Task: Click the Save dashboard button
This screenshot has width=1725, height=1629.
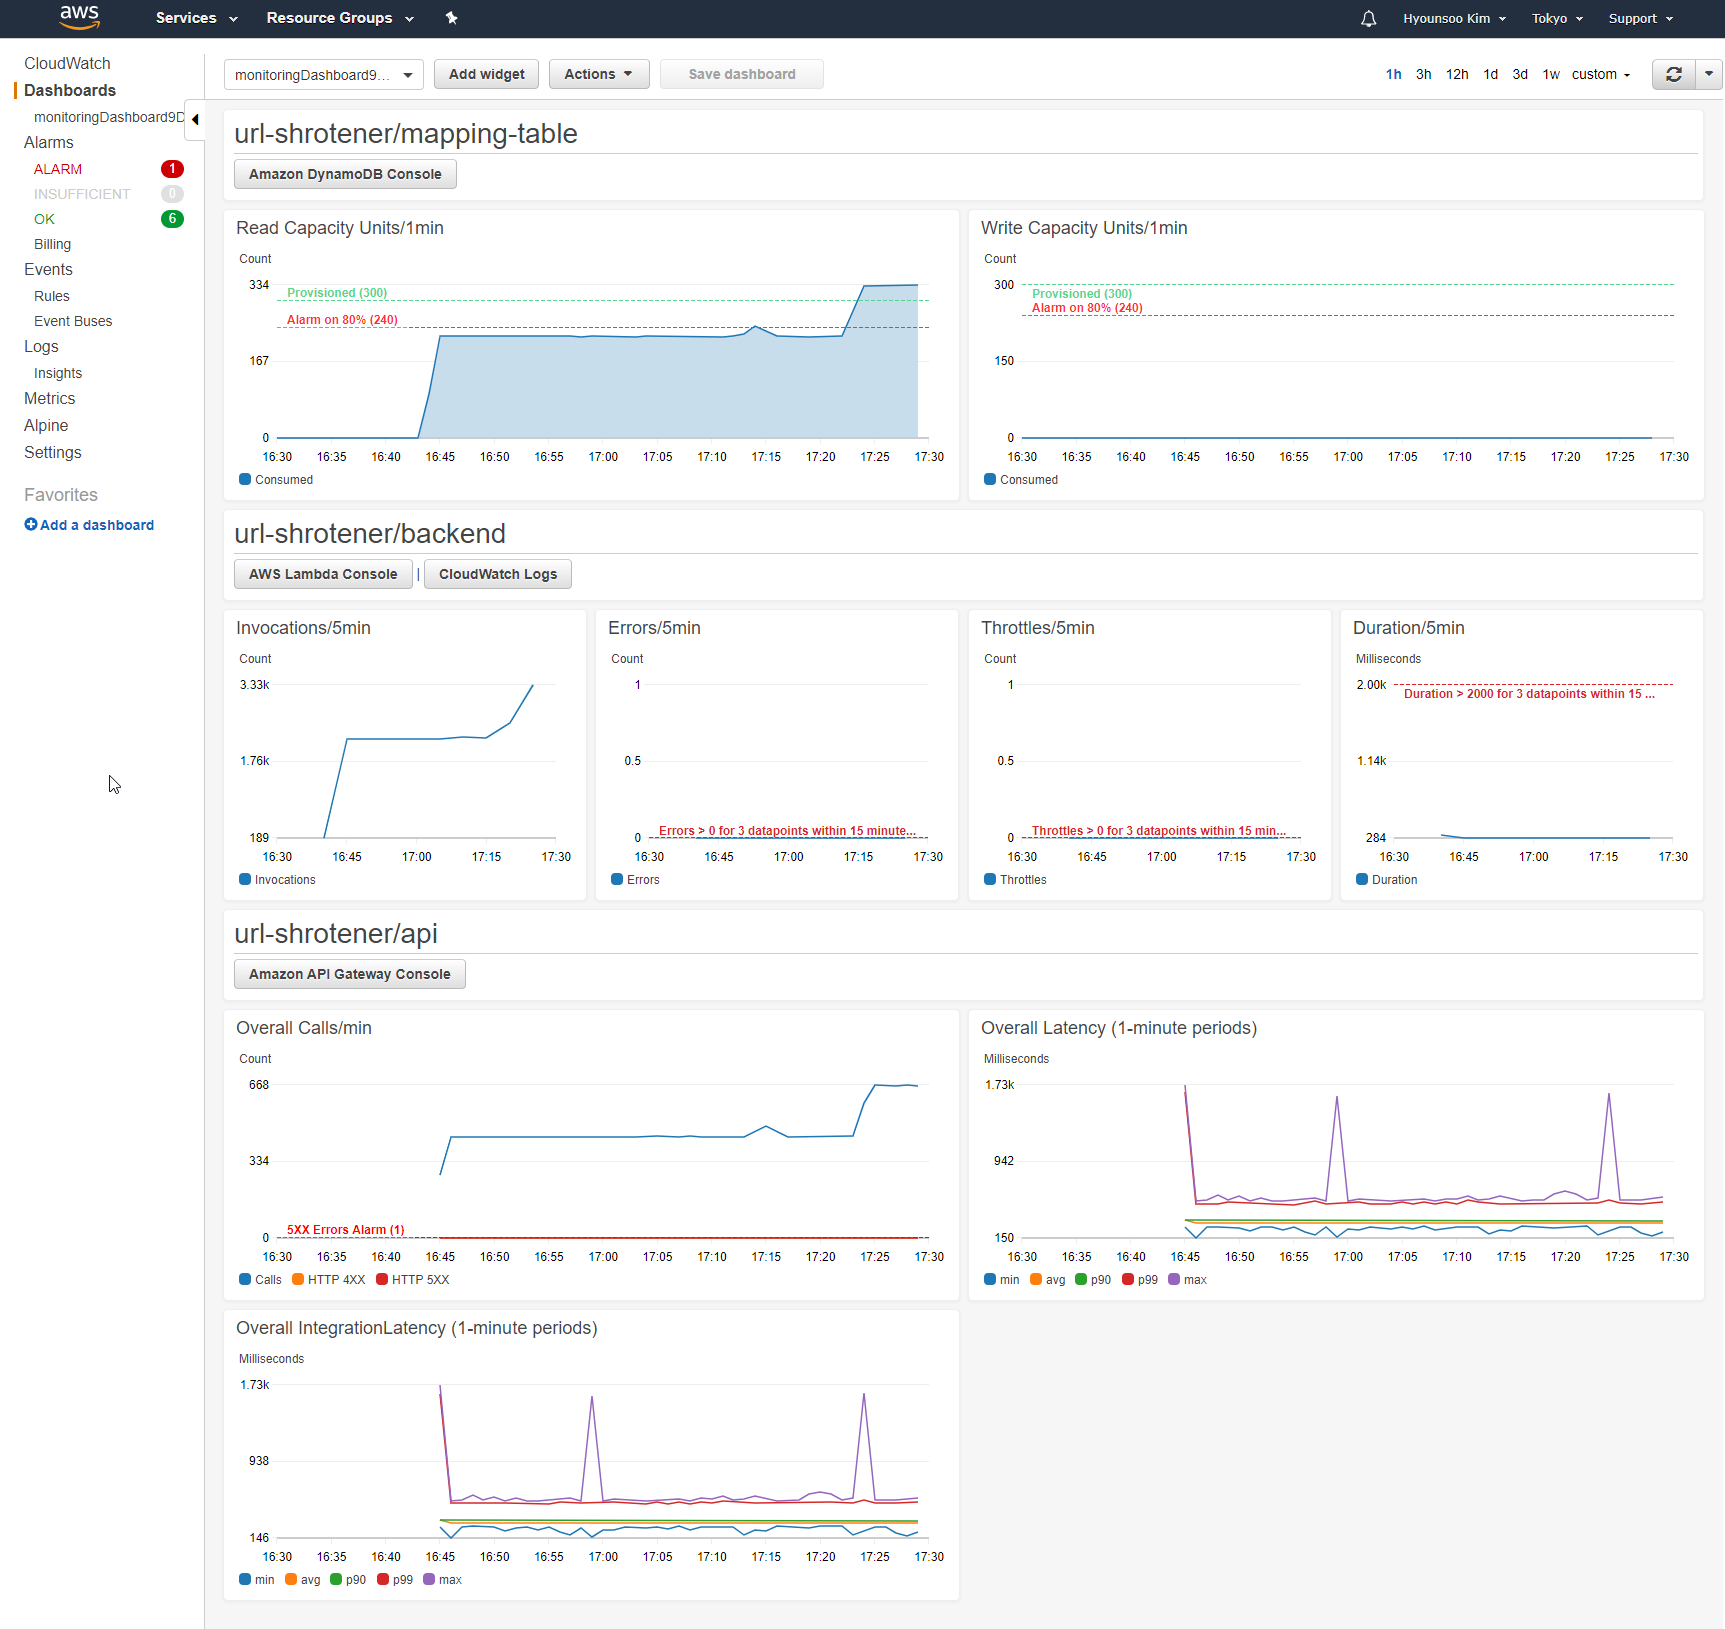Action: pyautogui.click(x=742, y=74)
